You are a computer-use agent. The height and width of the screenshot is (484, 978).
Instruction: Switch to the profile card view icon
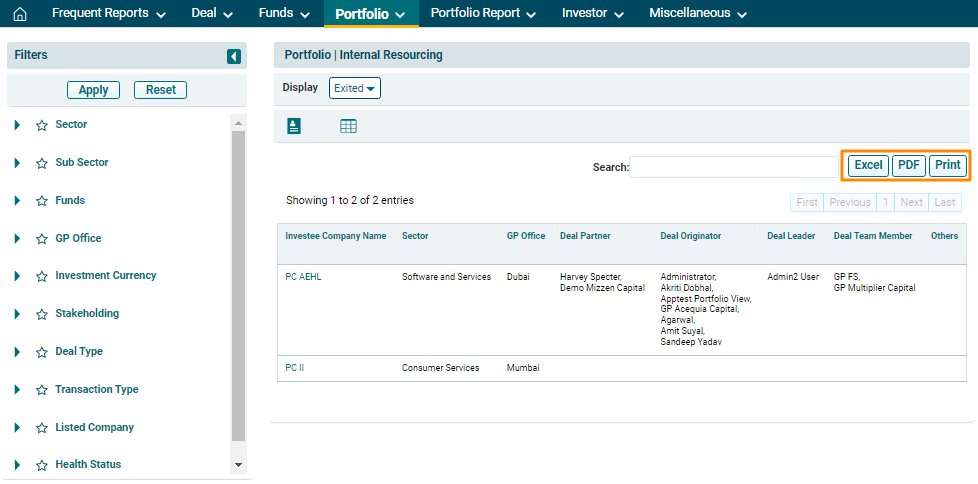pyautogui.click(x=294, y=126)
